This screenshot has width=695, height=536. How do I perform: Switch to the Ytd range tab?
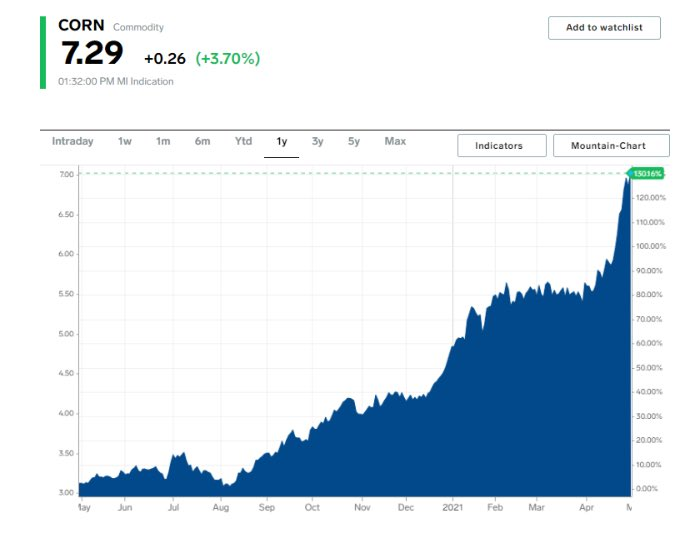point(243,142)
